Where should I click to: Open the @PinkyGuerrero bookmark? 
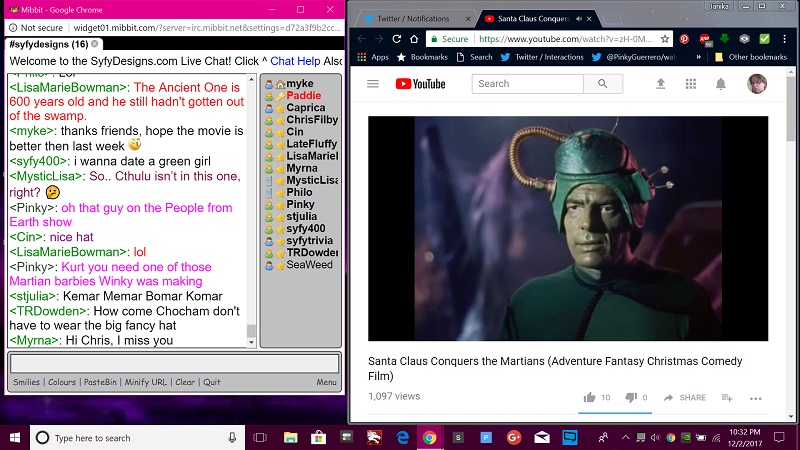pyautogui.click(x=634, y=57)
